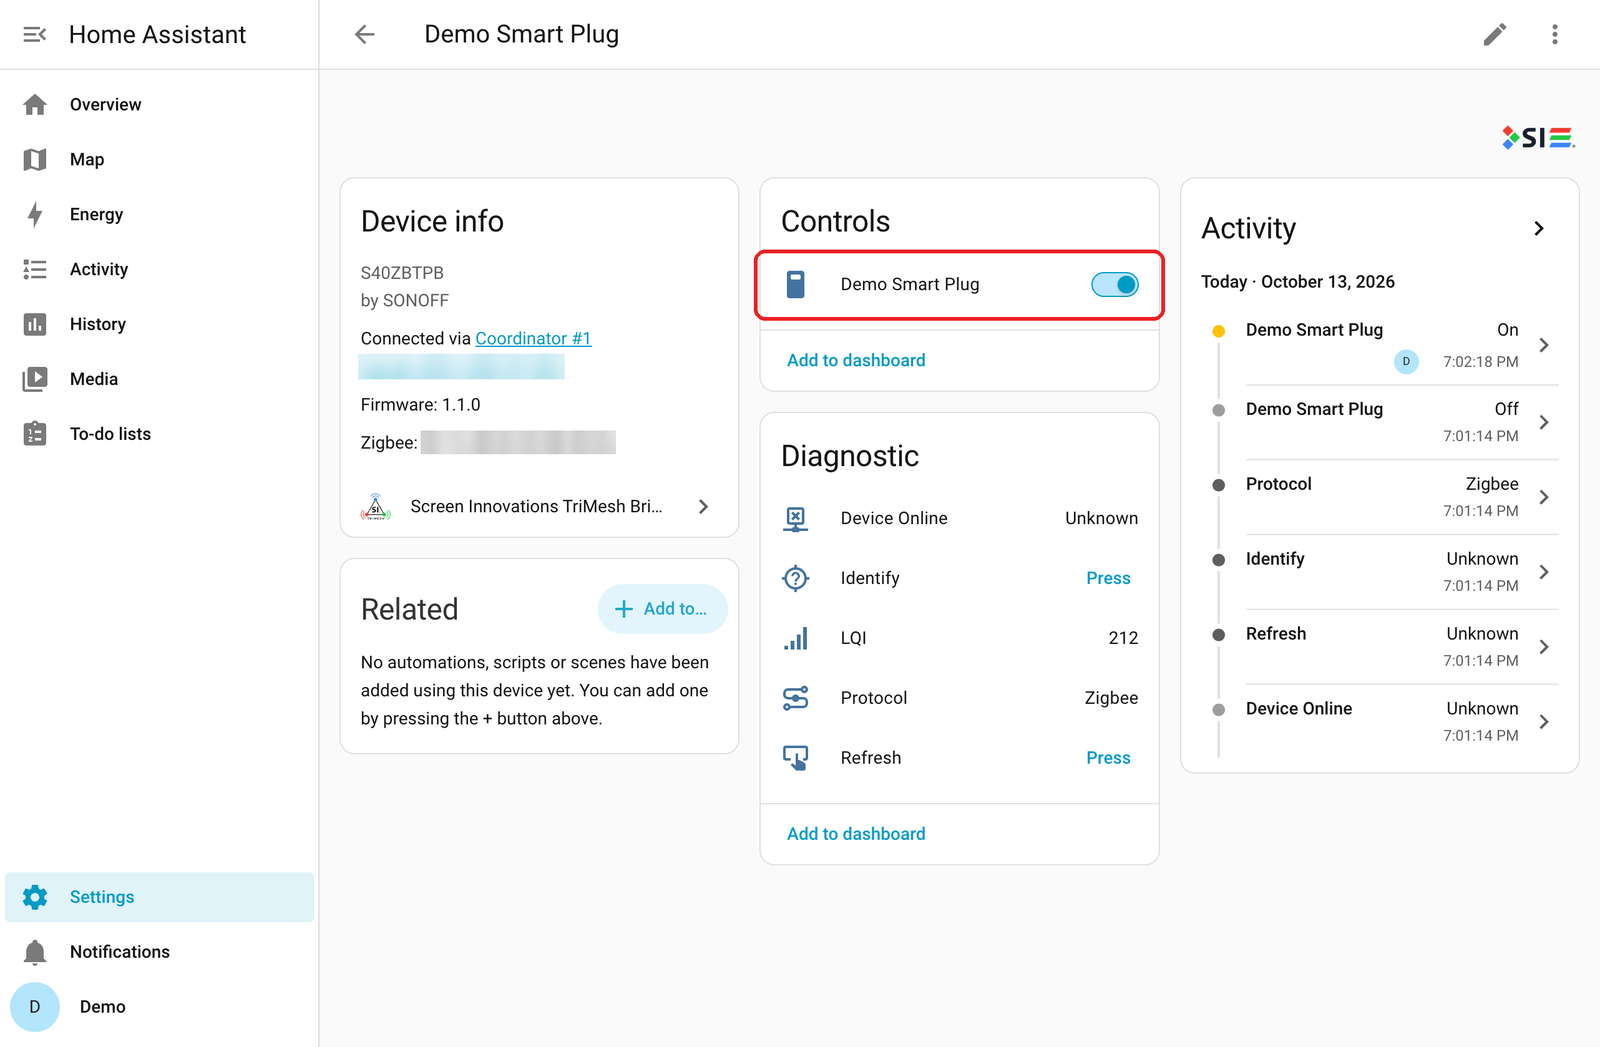Image resolution: width=1600 pixels, height=1047 pixels.
Task: Add Diagnostic entities to dashboard
Action: [x=856, y=835]
